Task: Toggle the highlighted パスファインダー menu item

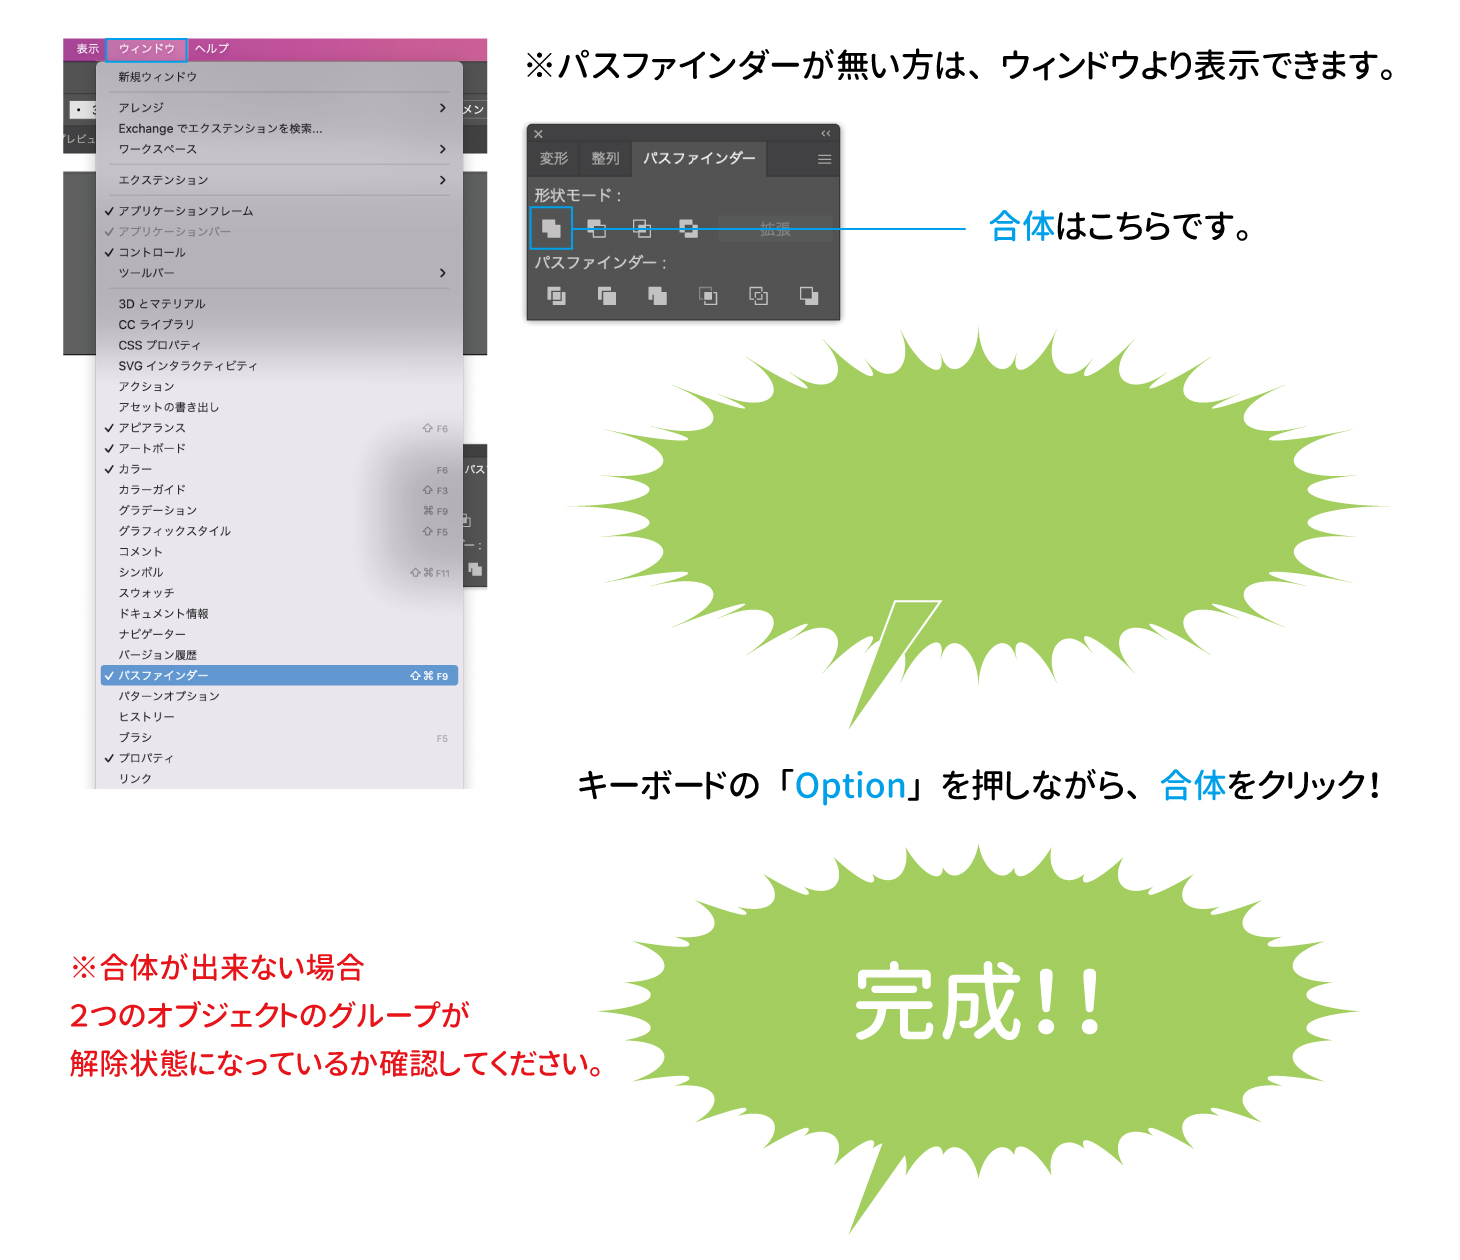Action: [x=279, y=676]
